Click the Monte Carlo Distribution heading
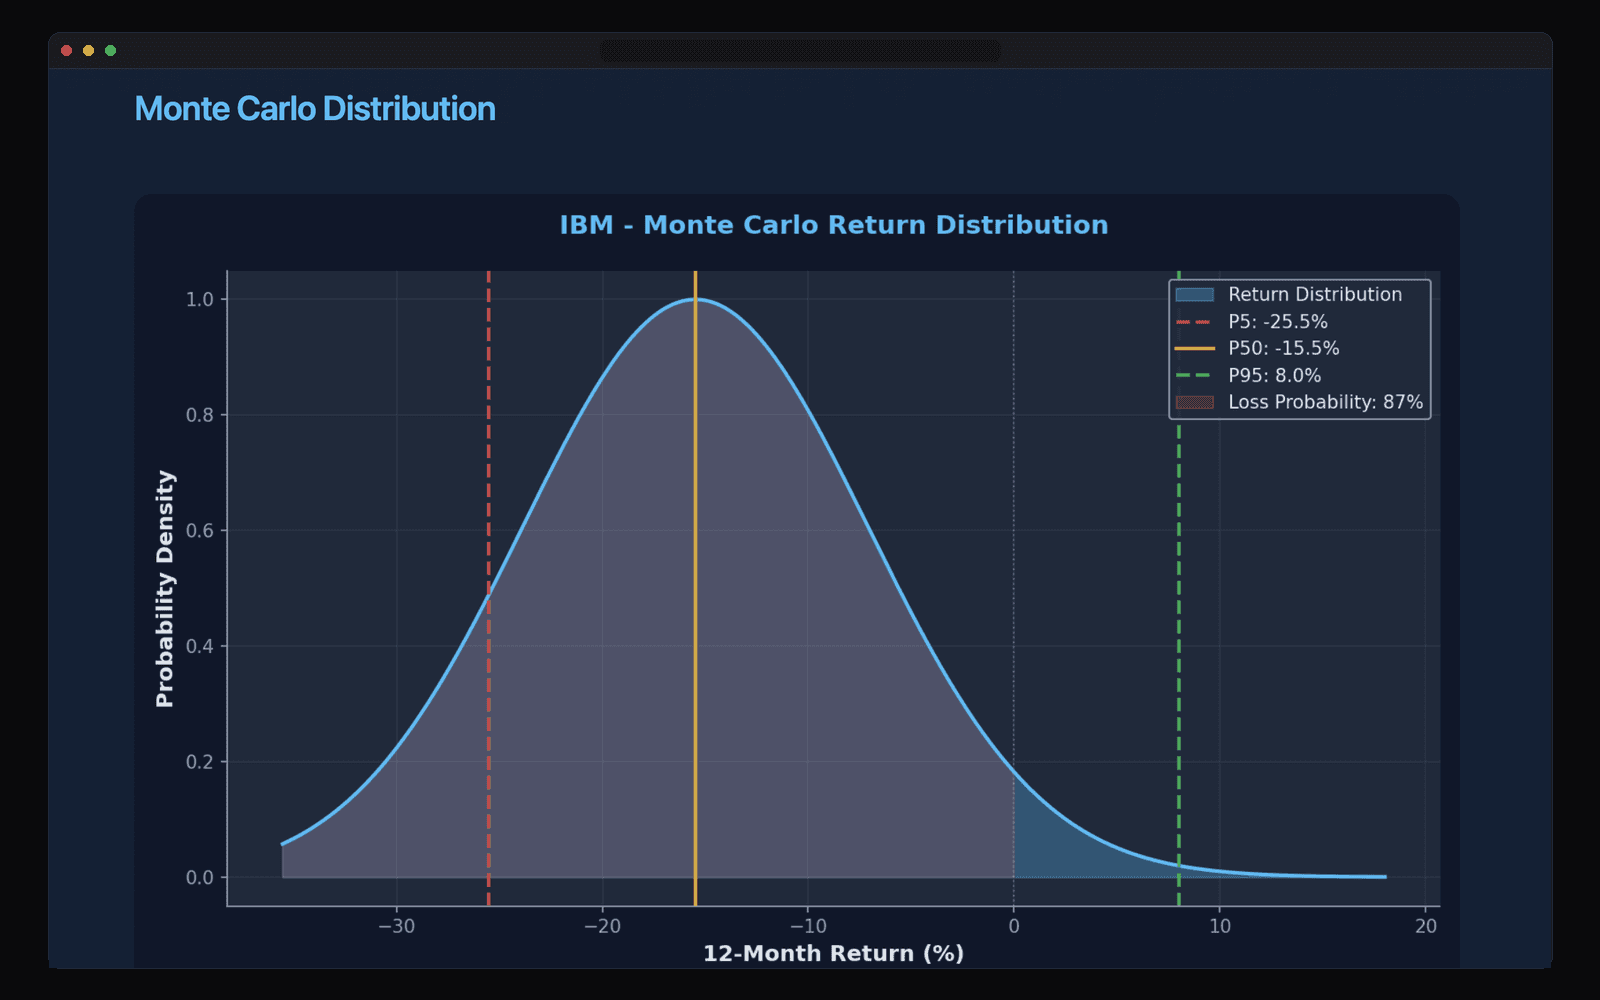The height and width of the screenshot is (1000, 1600). pyautogui.click(x=314, y=109)
